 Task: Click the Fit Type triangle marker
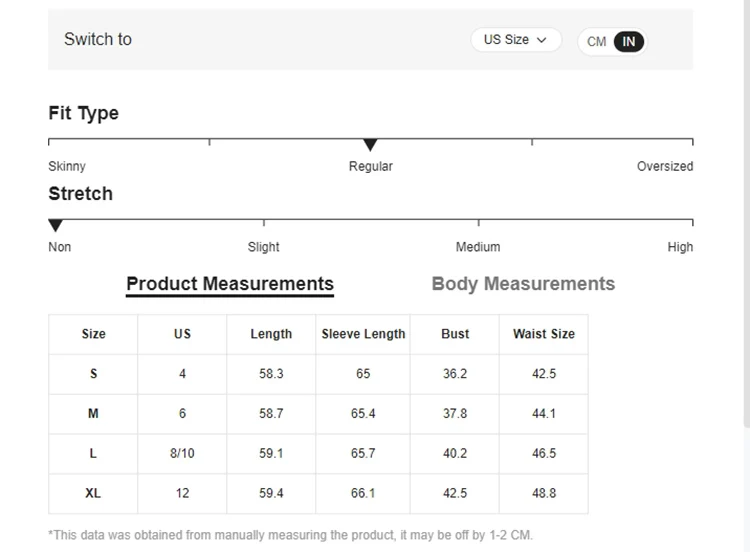pos(370,145)
